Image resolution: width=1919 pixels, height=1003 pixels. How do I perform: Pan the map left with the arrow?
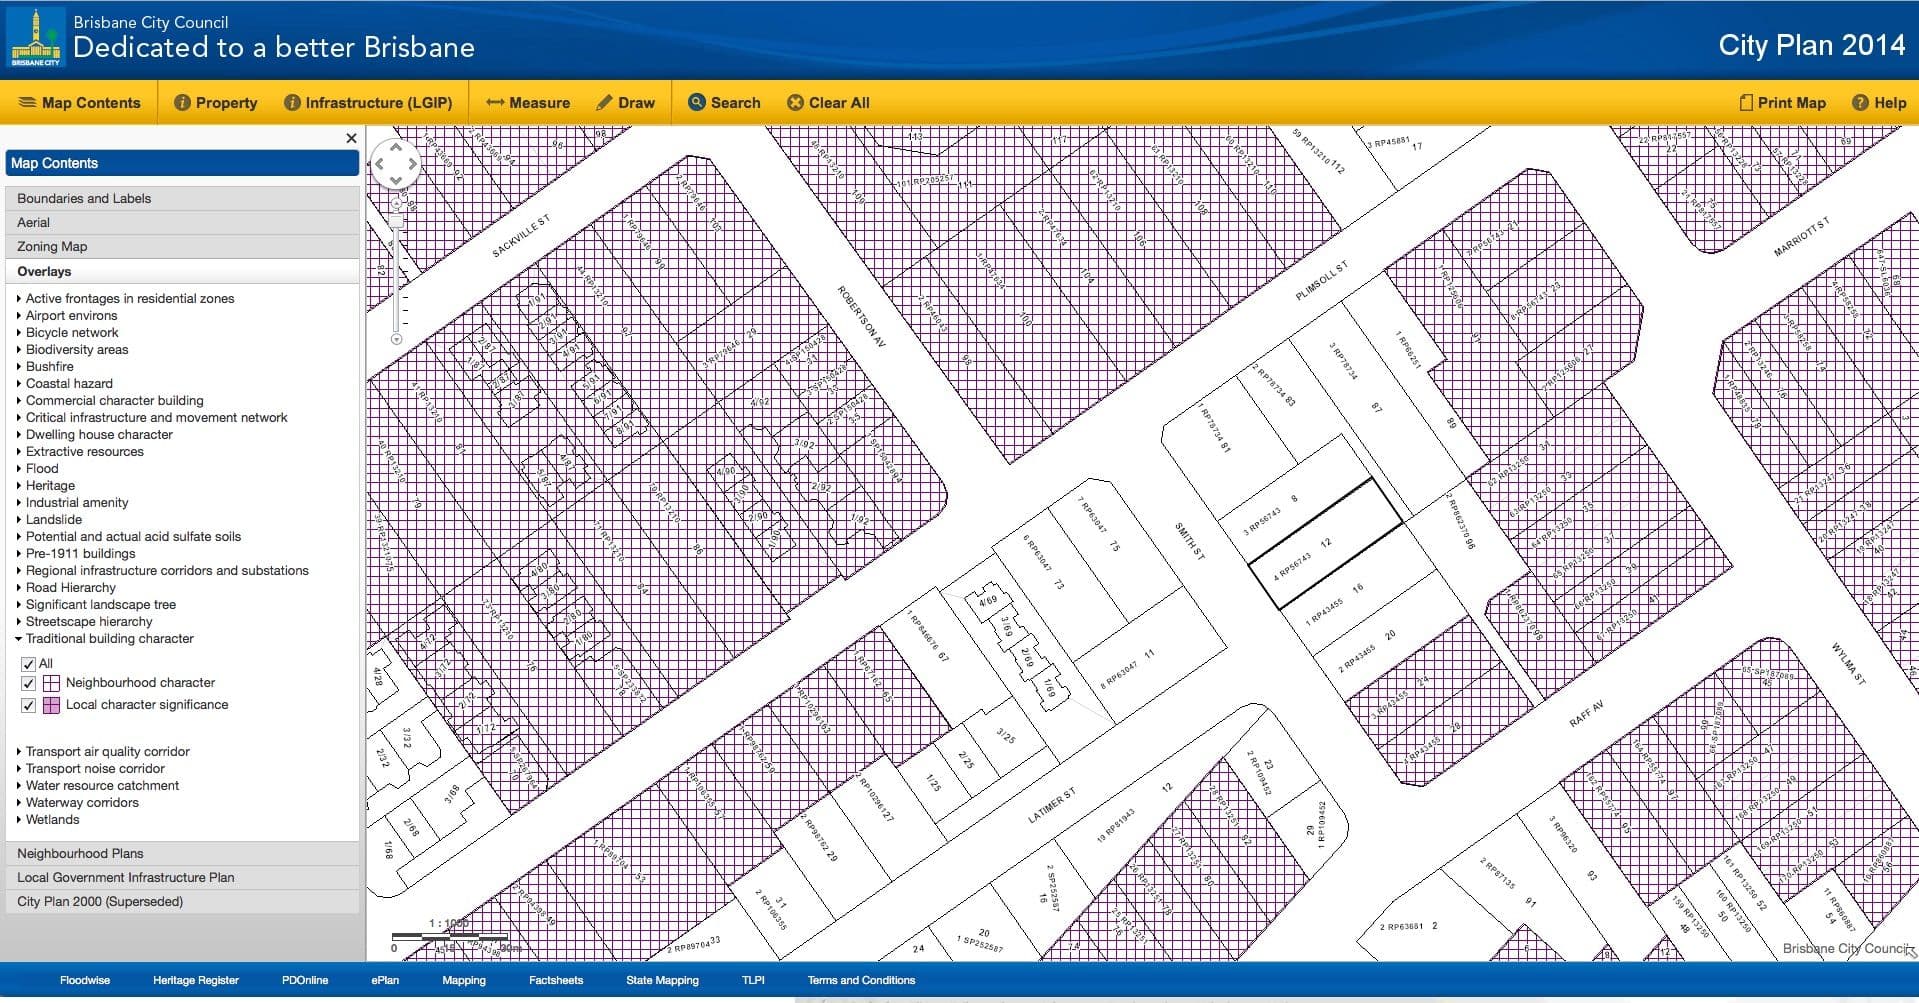pos(379,164)
